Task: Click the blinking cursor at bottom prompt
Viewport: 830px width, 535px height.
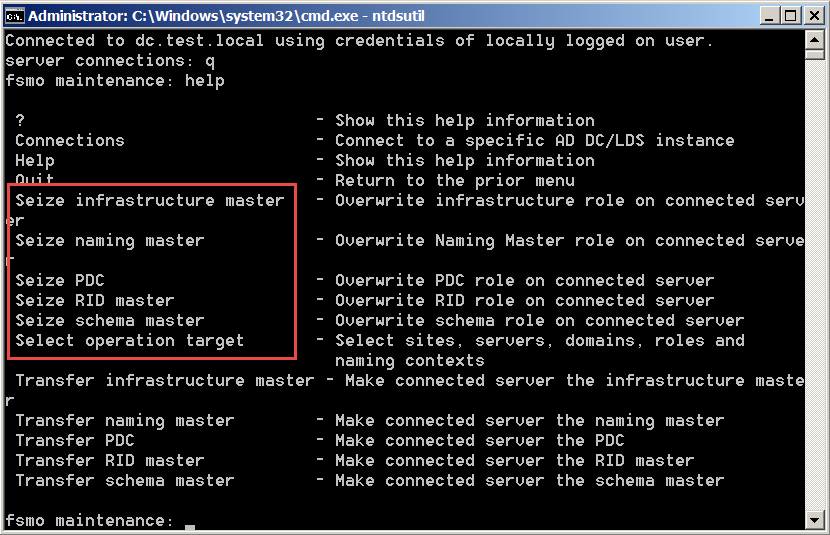Action: (x=190, y=524)
